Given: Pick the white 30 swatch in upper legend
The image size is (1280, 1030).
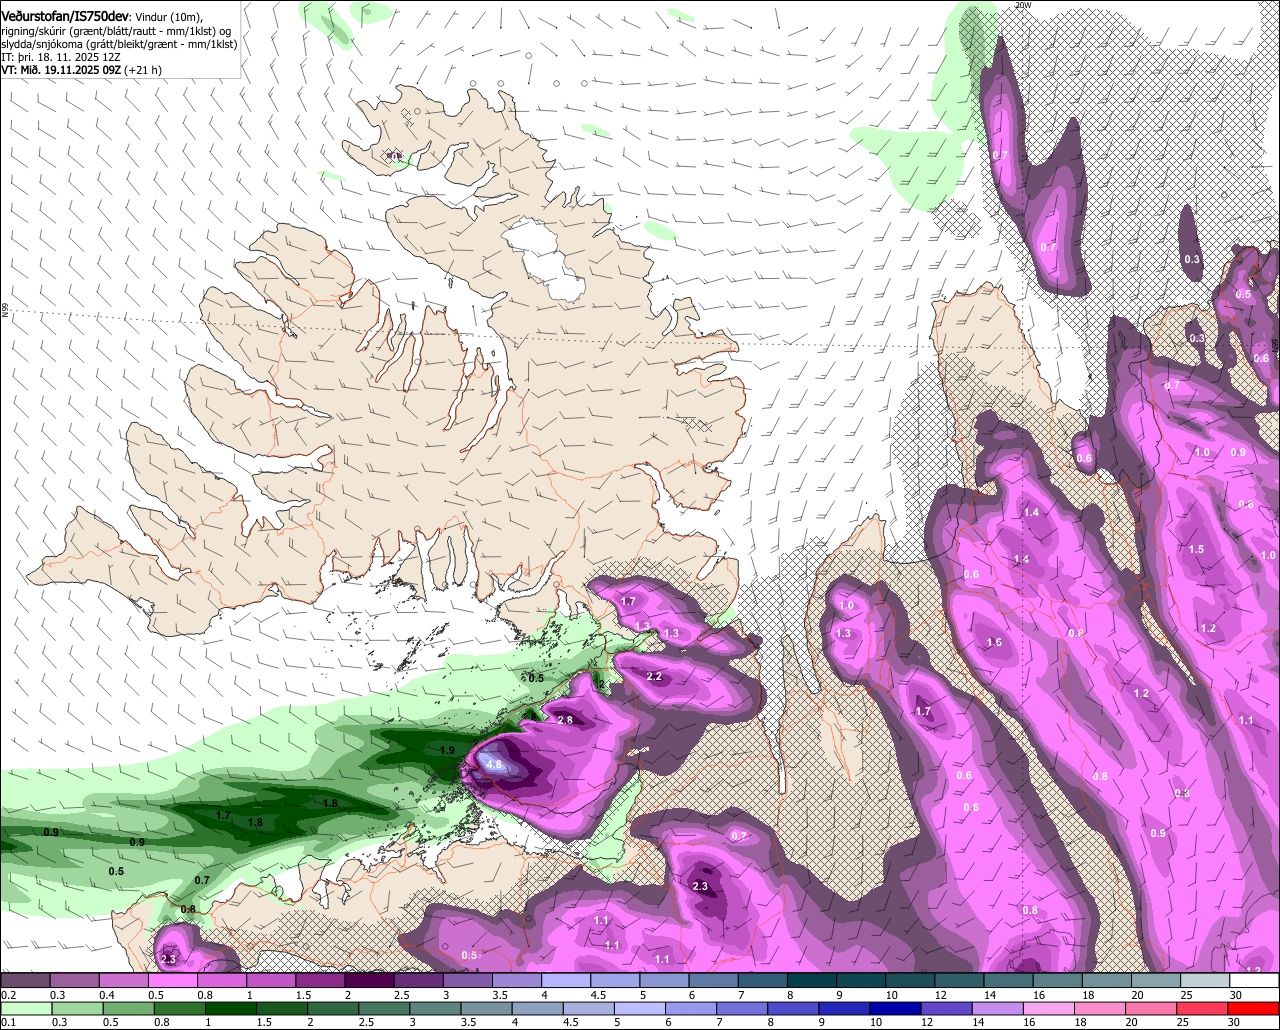Looking at the screenshot, I should (1255, 981).
